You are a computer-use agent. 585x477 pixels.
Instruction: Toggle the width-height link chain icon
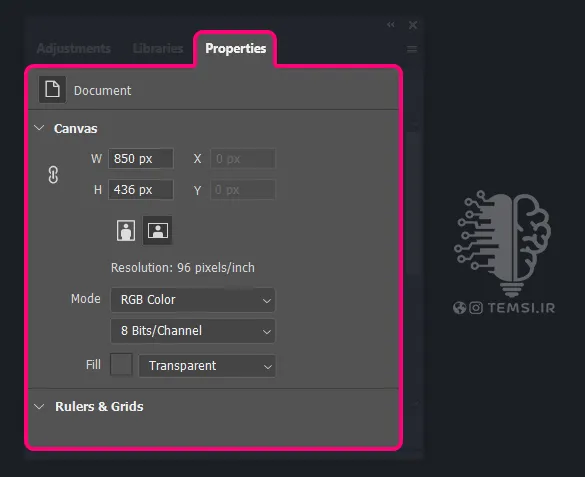coord(53,175)
